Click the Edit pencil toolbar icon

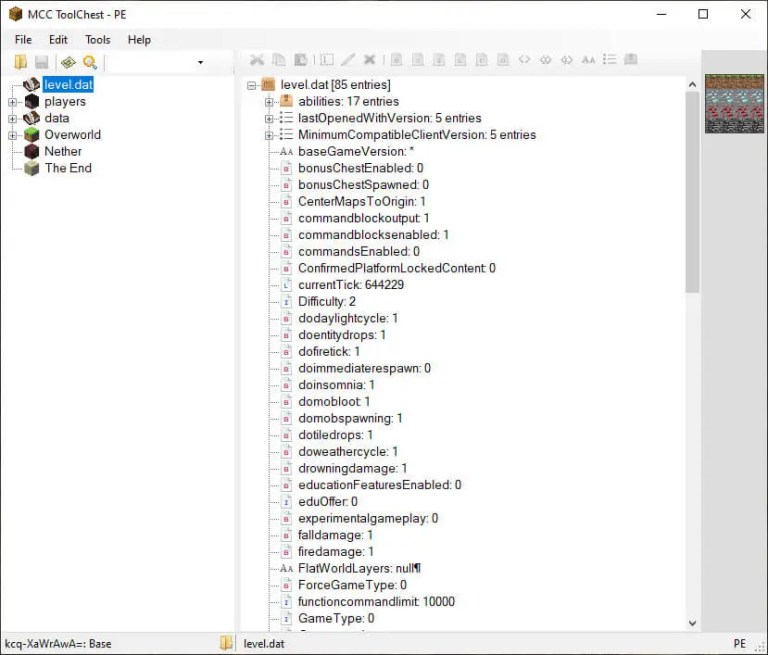pos(348,60)
